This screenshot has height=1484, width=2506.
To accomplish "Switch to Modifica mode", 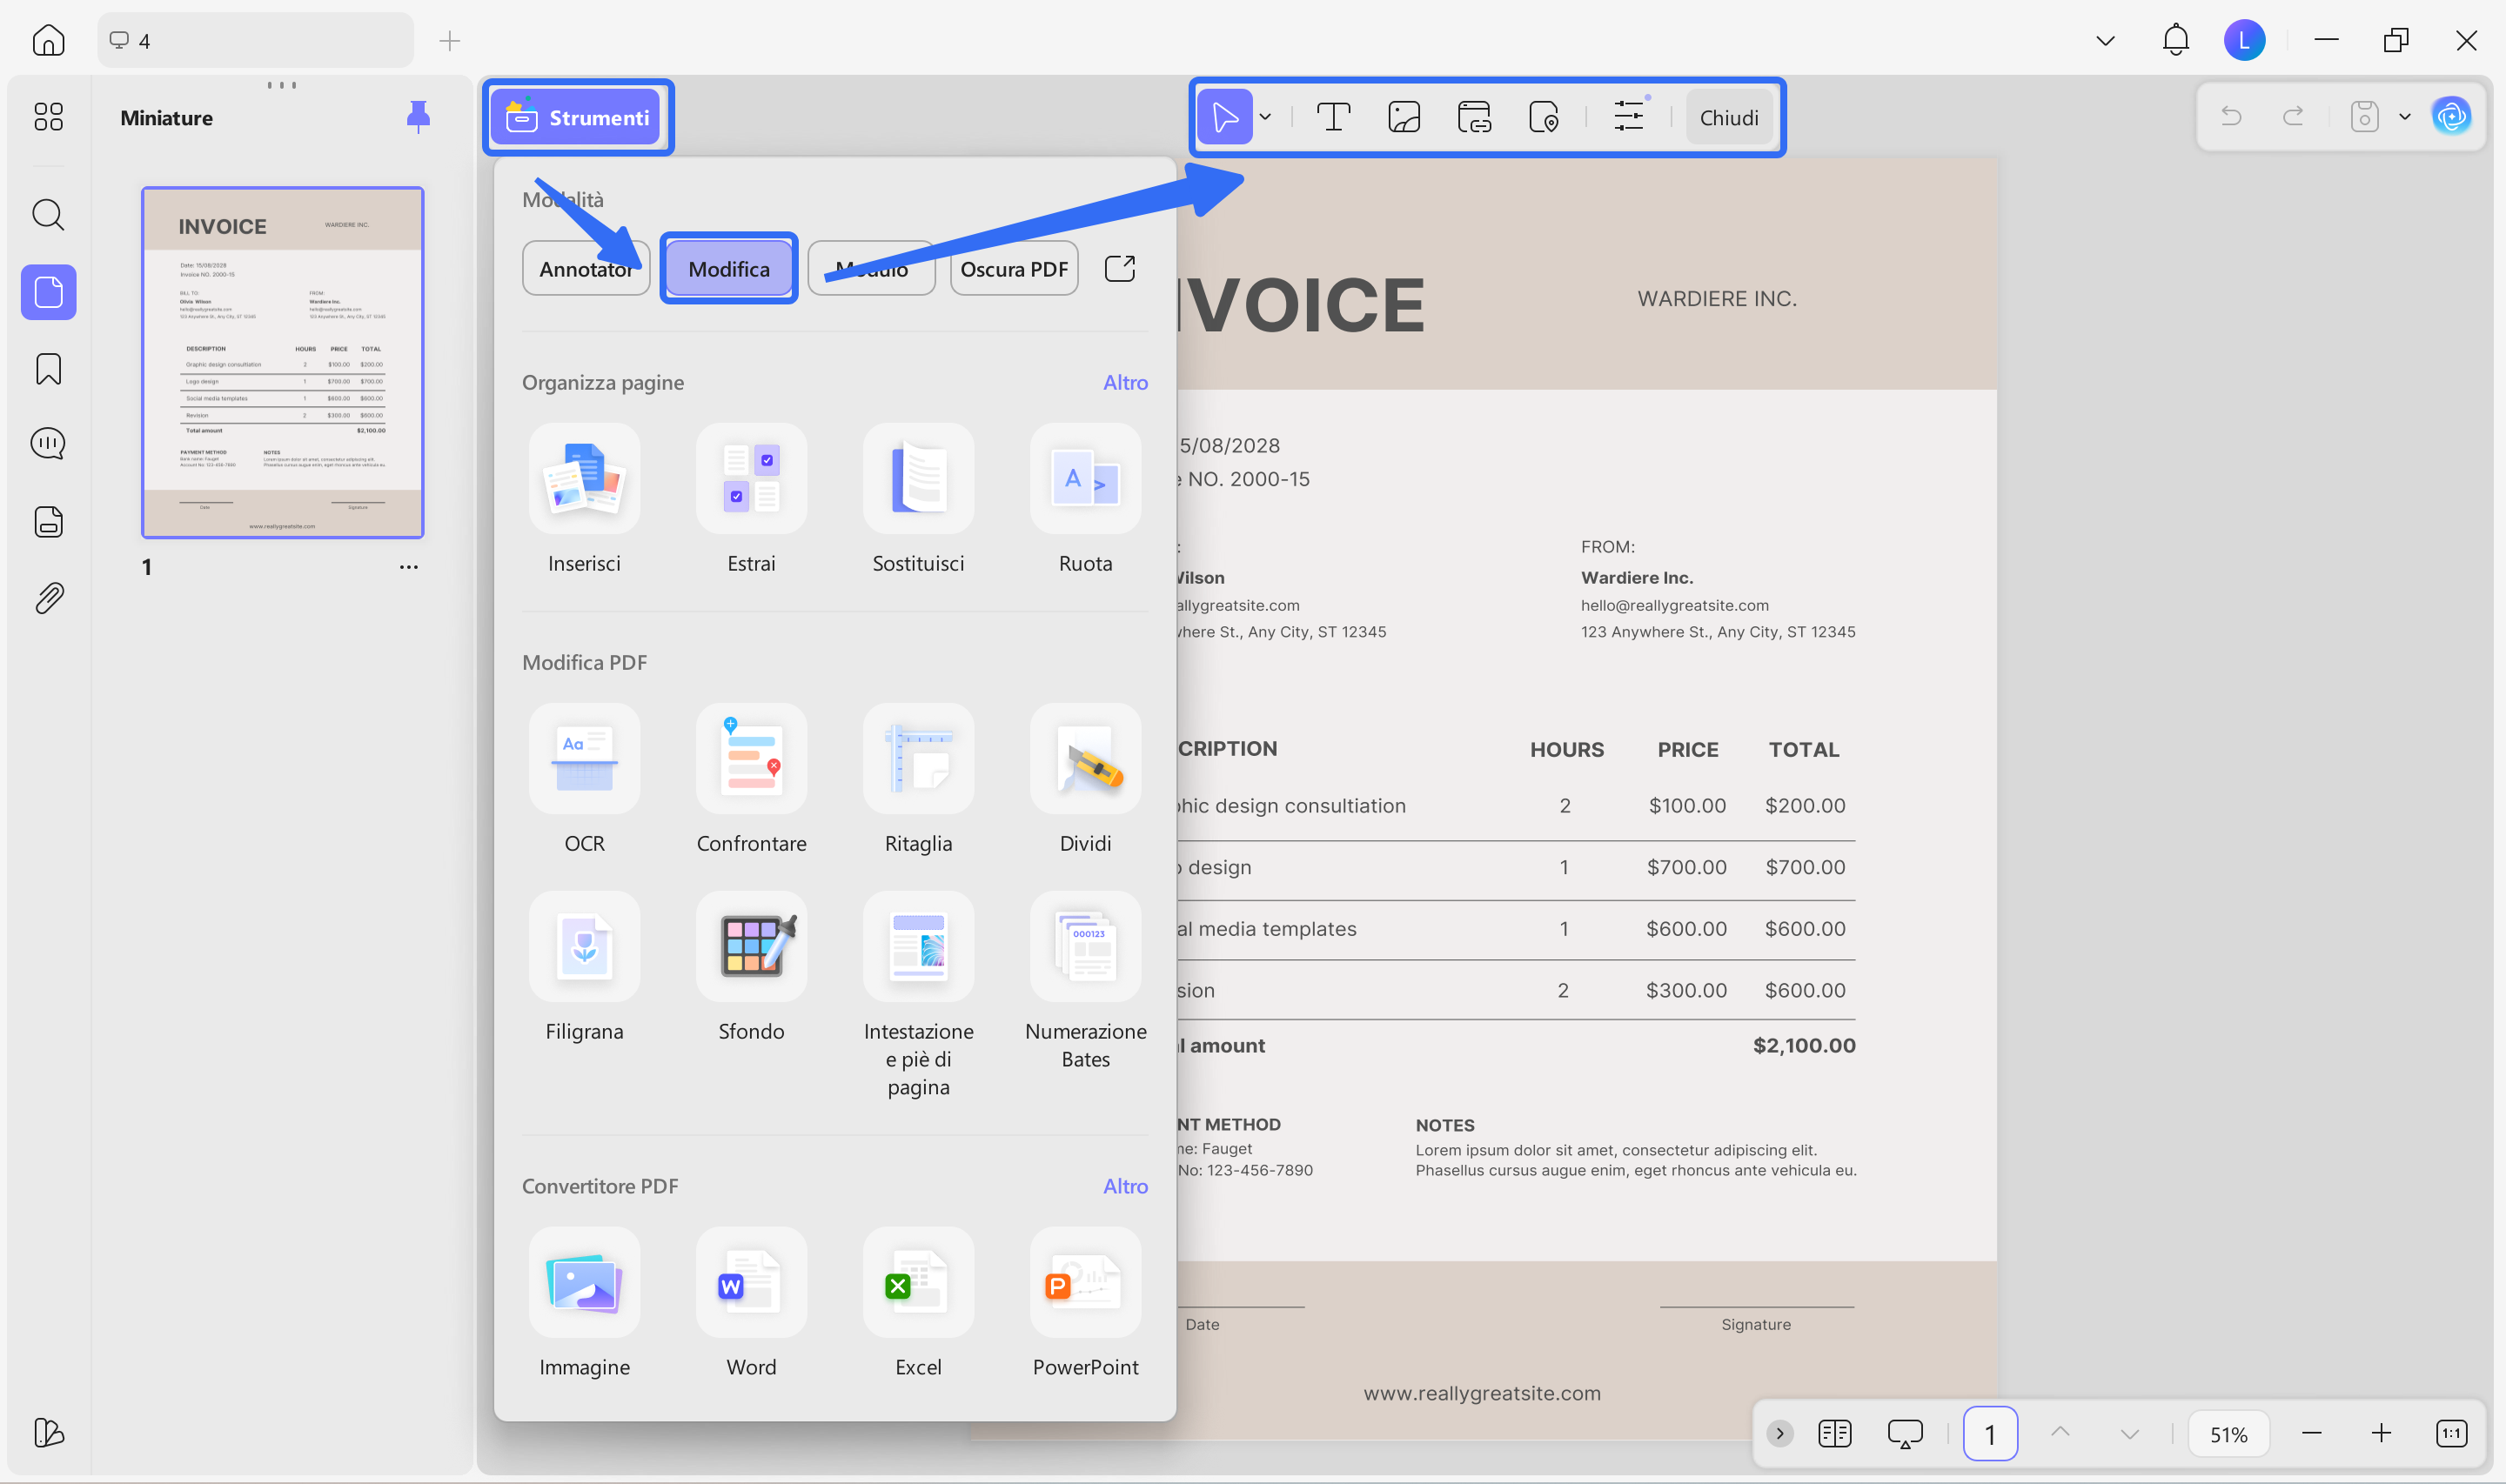I will 729,268.
